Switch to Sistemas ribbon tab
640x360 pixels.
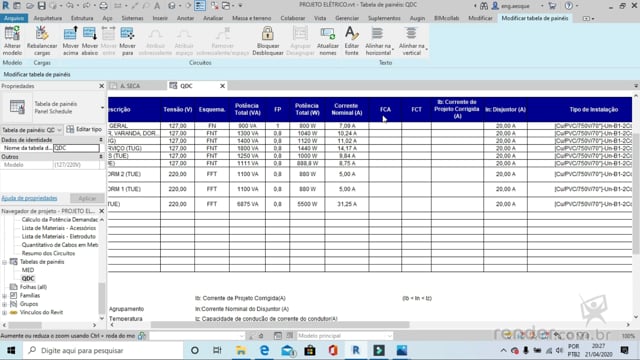tap(132, 18)
